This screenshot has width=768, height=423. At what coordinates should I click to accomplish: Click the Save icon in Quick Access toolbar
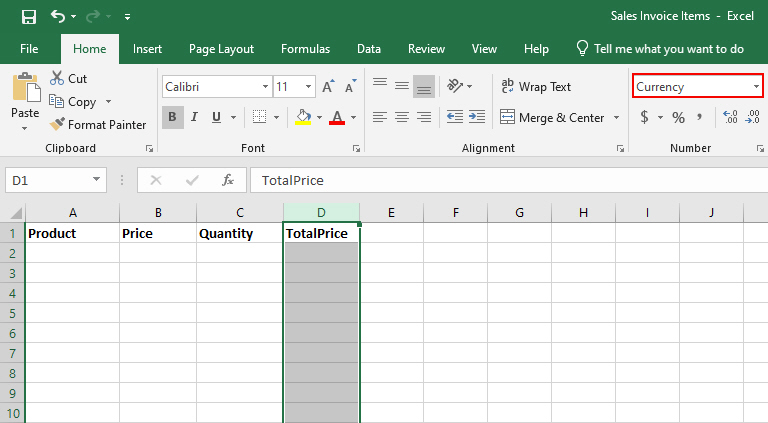pyautogui.click(x=29, y=17)
